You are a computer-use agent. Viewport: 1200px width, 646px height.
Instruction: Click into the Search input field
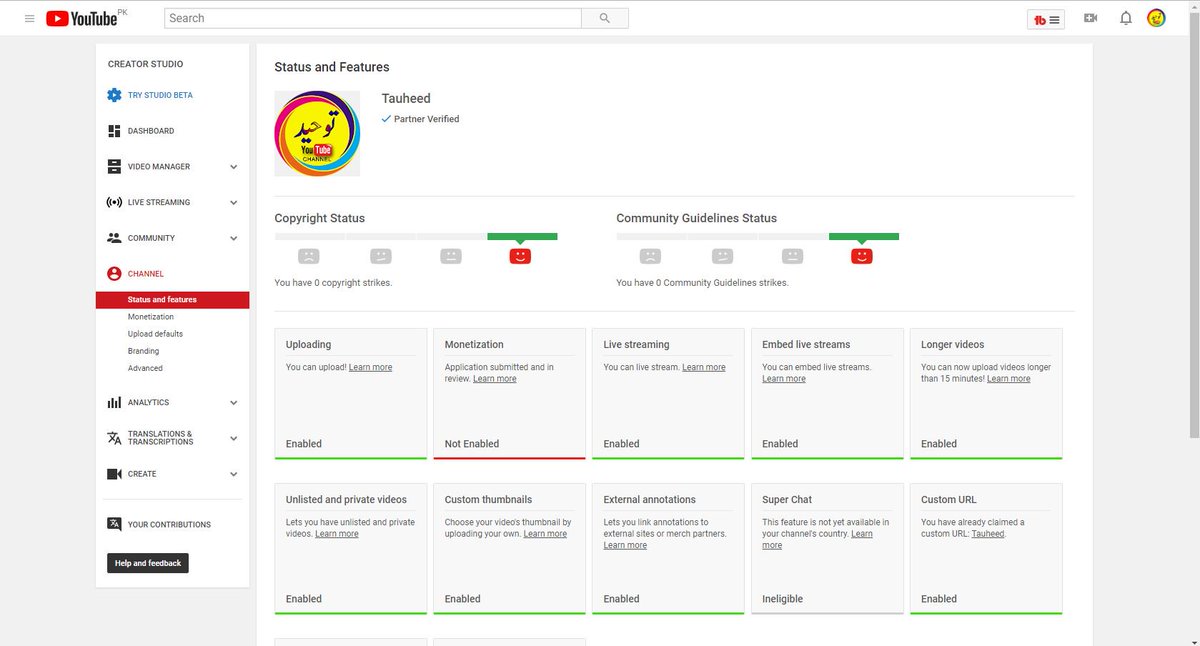(x=373, y=18)
